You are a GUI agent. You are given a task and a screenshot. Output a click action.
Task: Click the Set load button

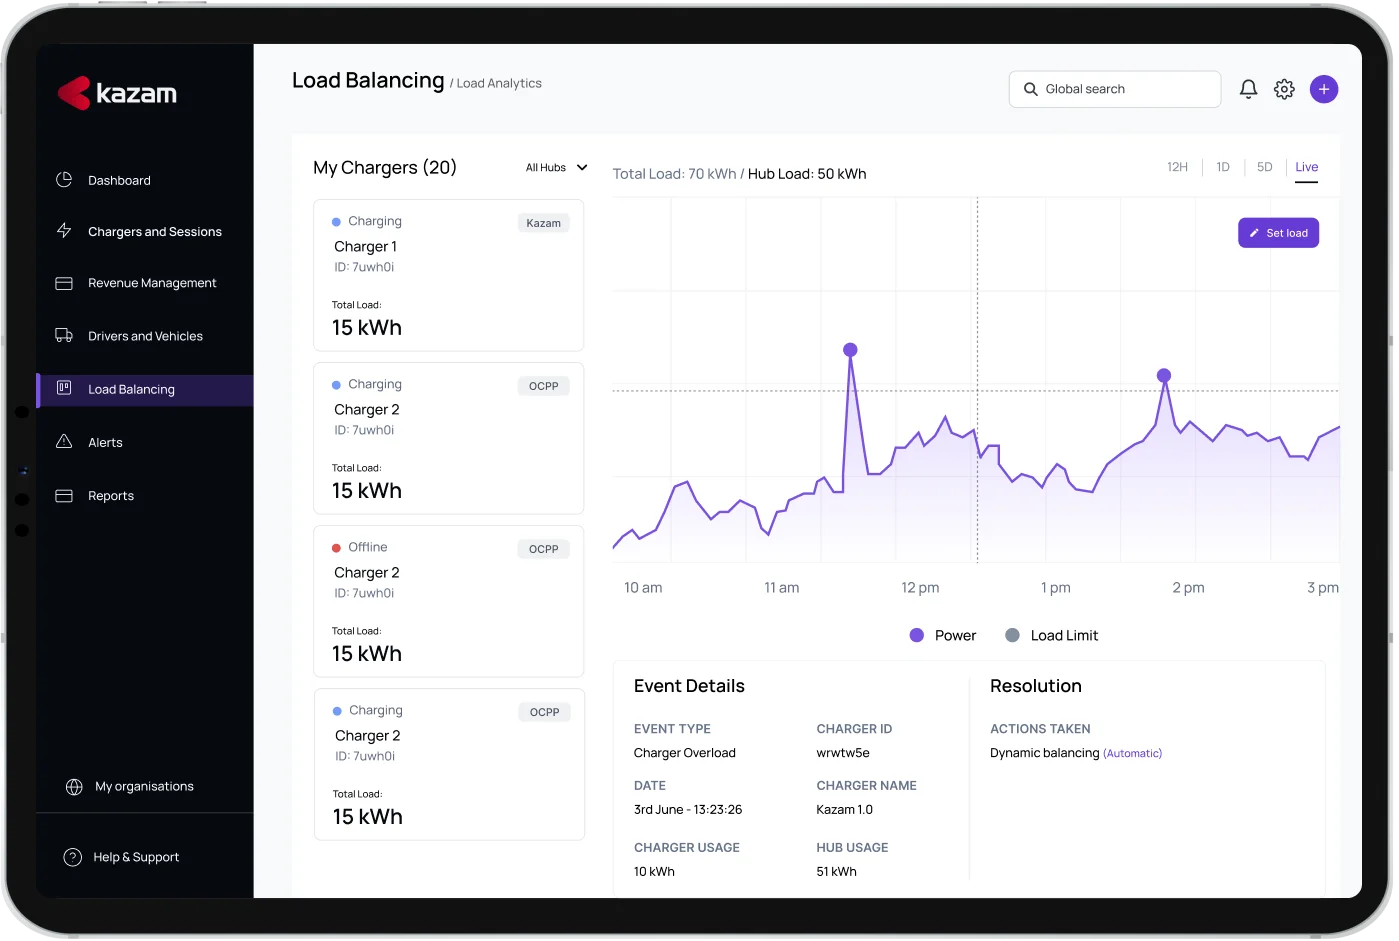point(1278,233)
